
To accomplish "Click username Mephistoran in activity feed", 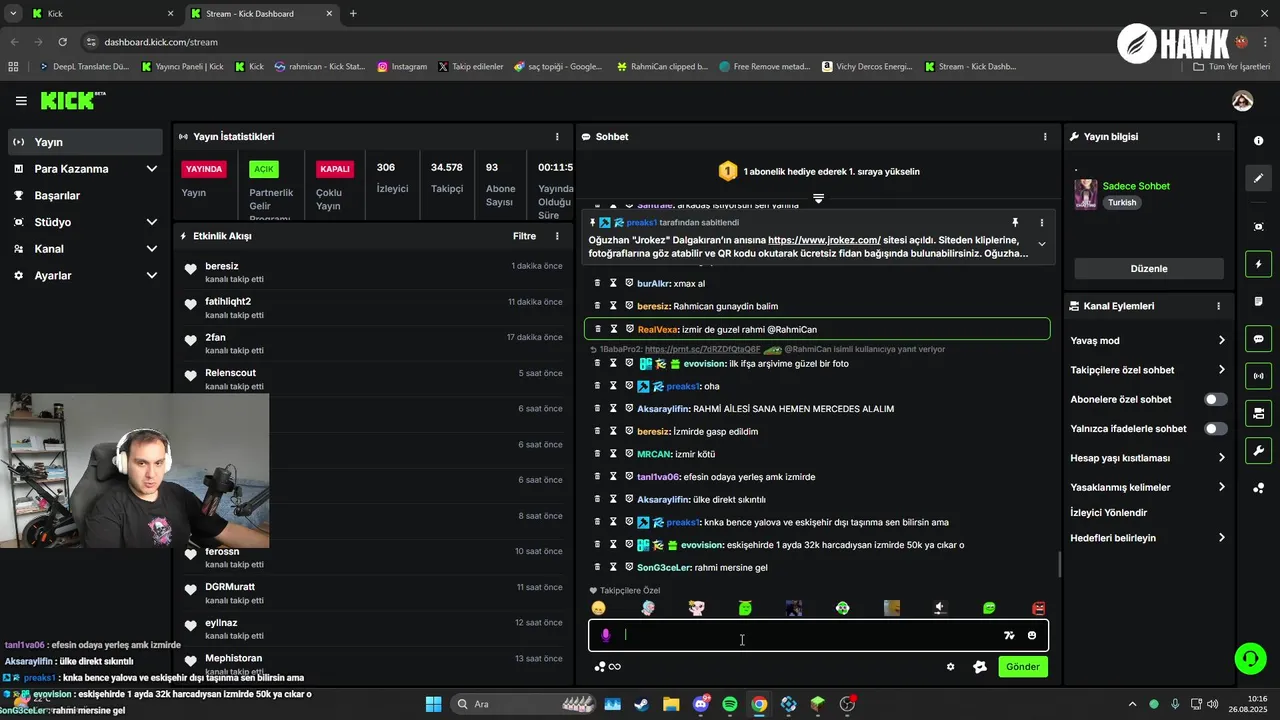I will [x=234, y=658].
